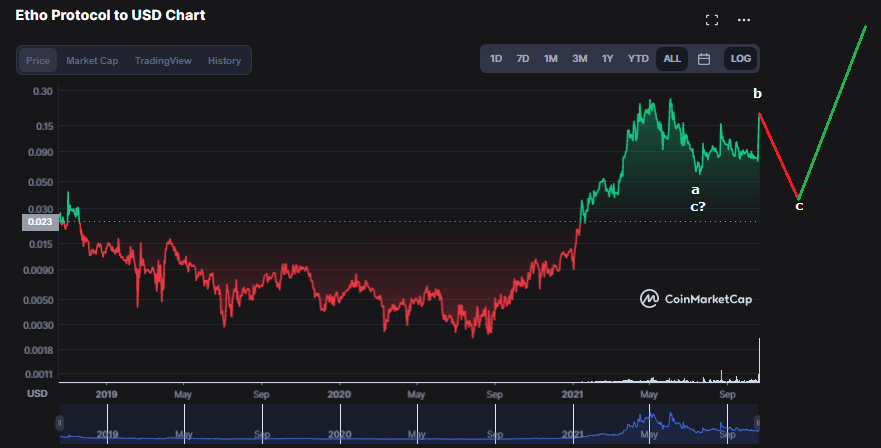Switch to the Market Cap tab
This screenshot has height=448, width=881.
[x=92, y=60]
